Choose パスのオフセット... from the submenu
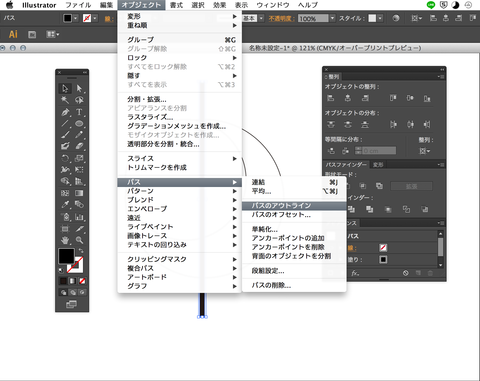This screenshot has width=480, height=381. coord(294,215)
